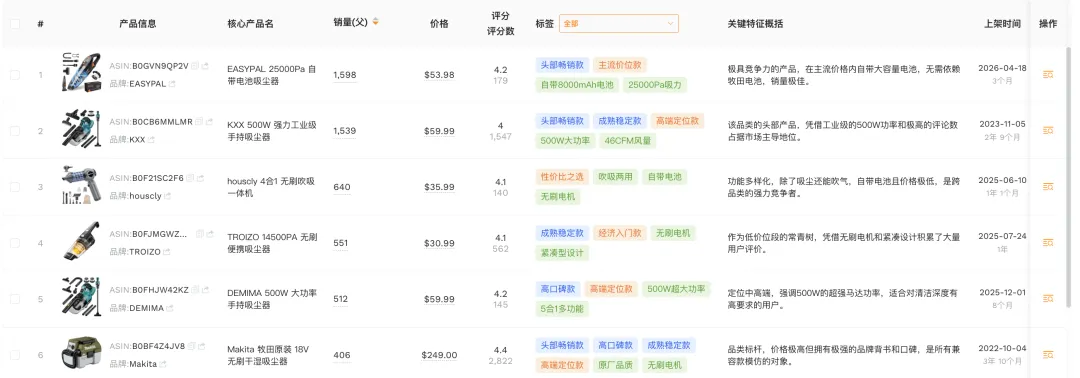This screenshot has height=378, width=1080.
Task: Sort by 销量(父) column arrow
Action: point(375,22)
